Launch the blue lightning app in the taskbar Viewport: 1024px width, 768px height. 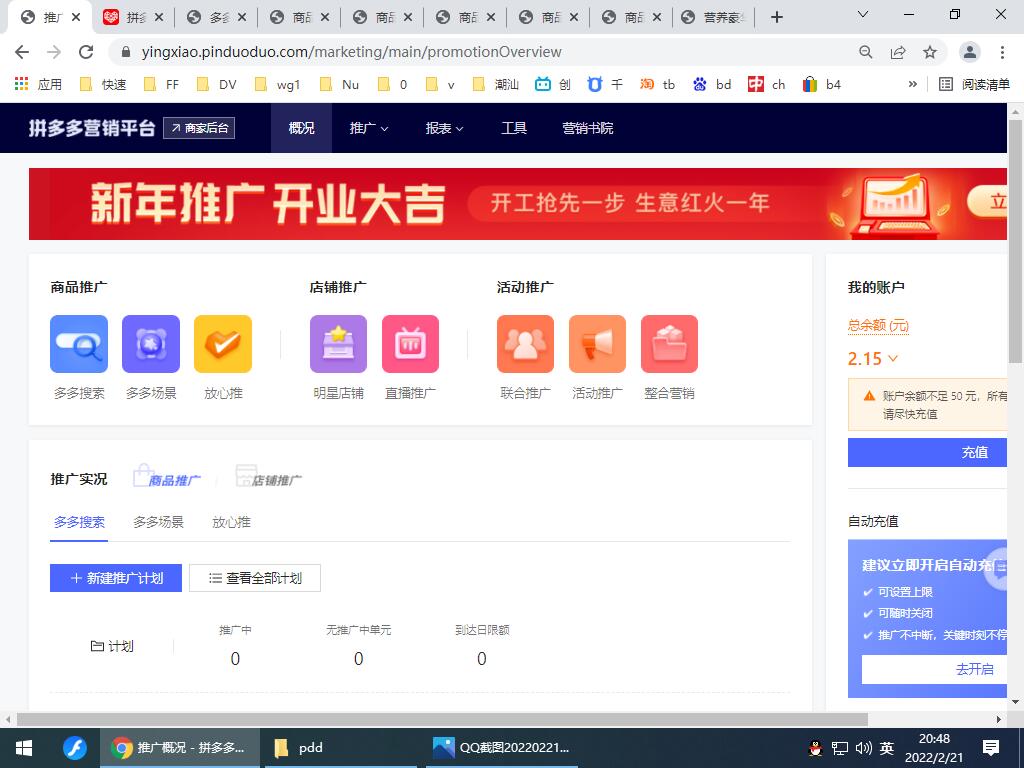[74, 748]
